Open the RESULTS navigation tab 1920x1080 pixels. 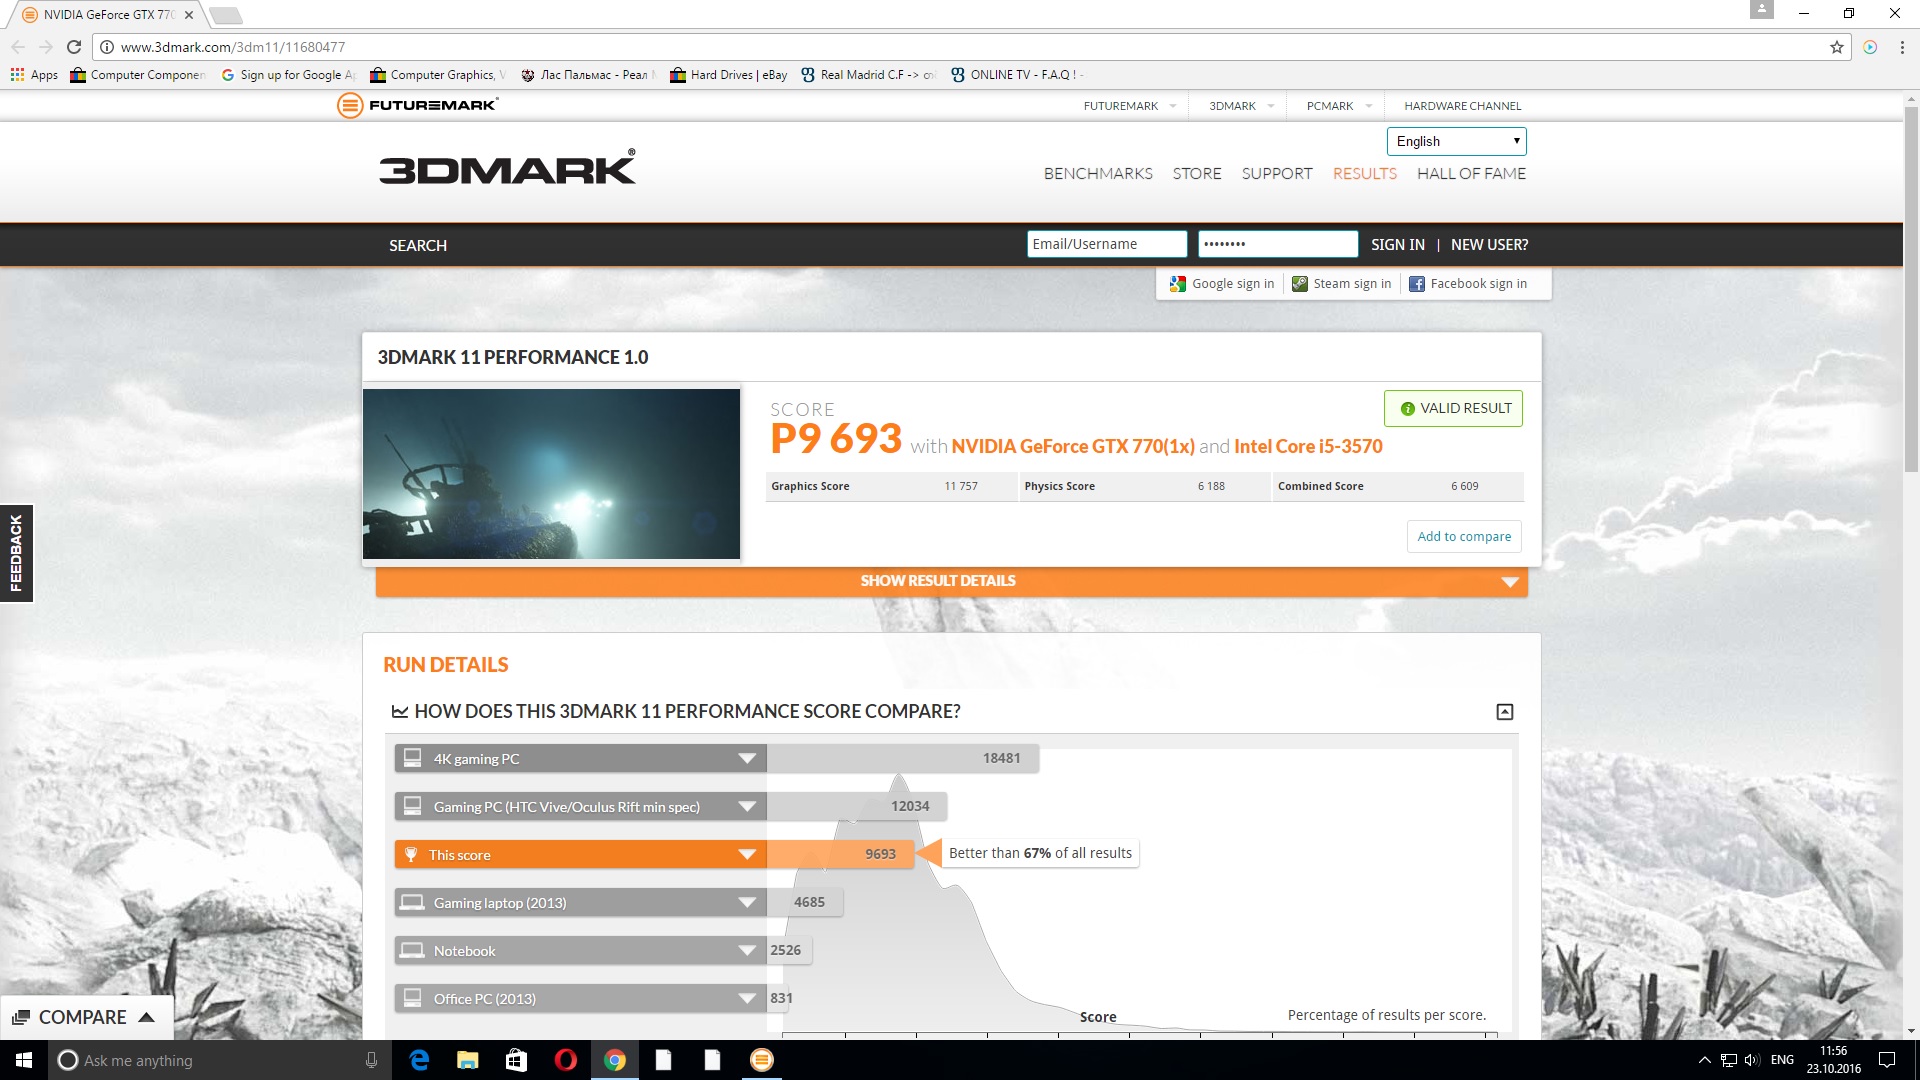[x=1364, y=174]
